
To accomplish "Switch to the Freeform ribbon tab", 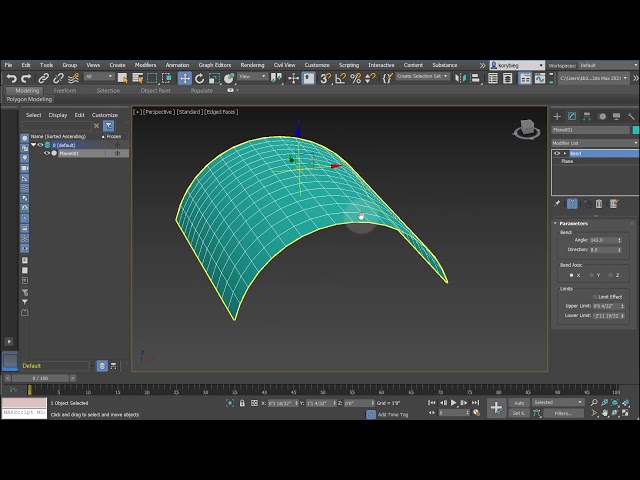I will click(65, 90).
